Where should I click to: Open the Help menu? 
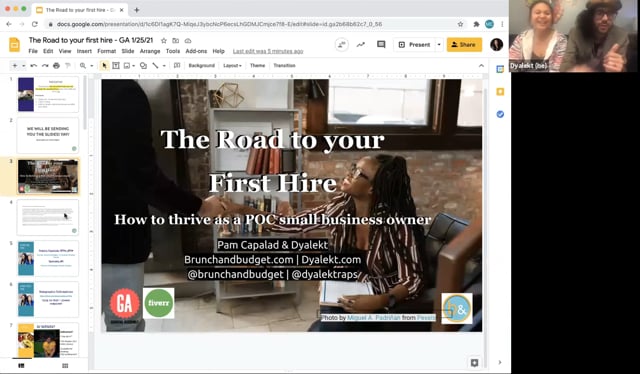click(218, 51)
